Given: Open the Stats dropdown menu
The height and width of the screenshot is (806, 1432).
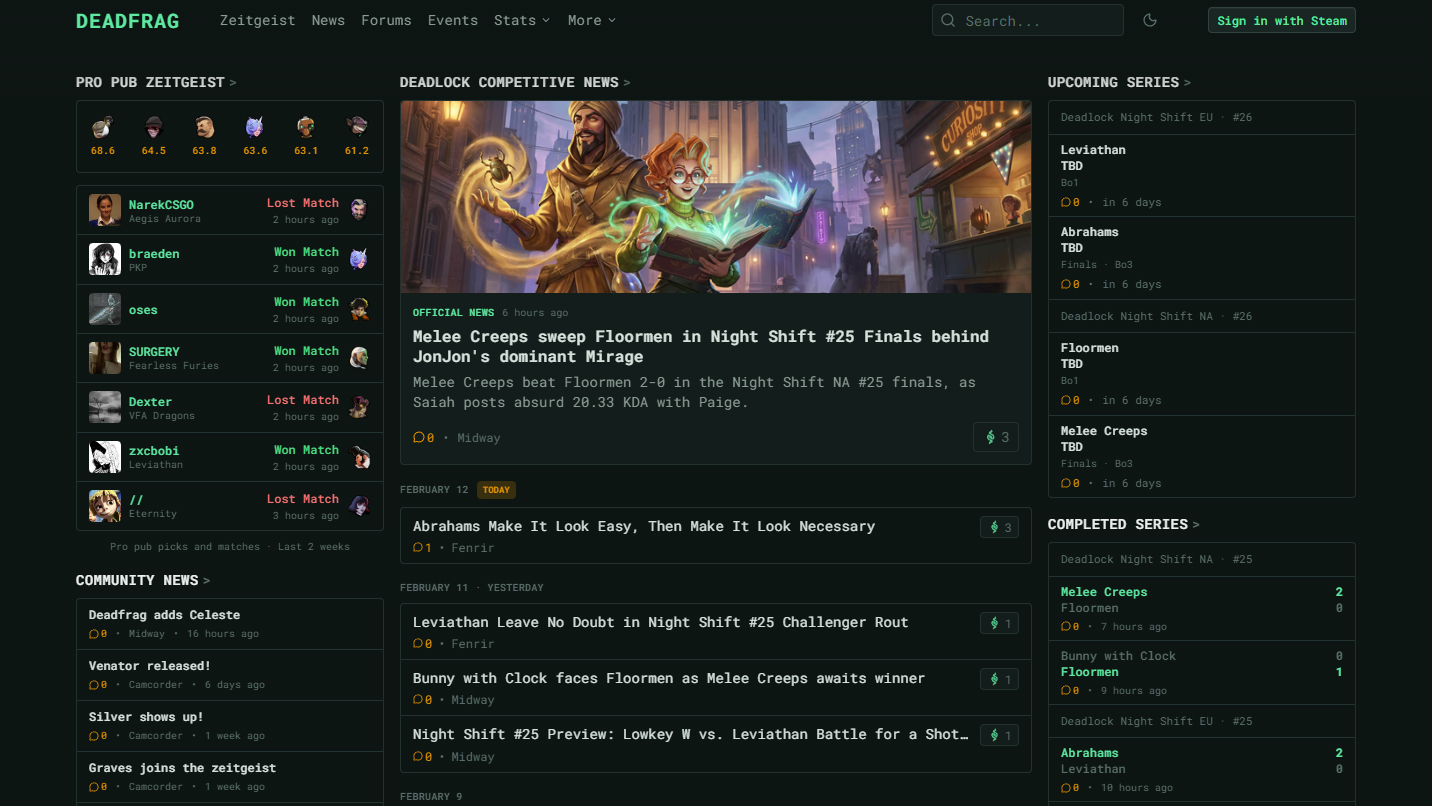Looking at the screenshot, I should click(x=521, y=20).
